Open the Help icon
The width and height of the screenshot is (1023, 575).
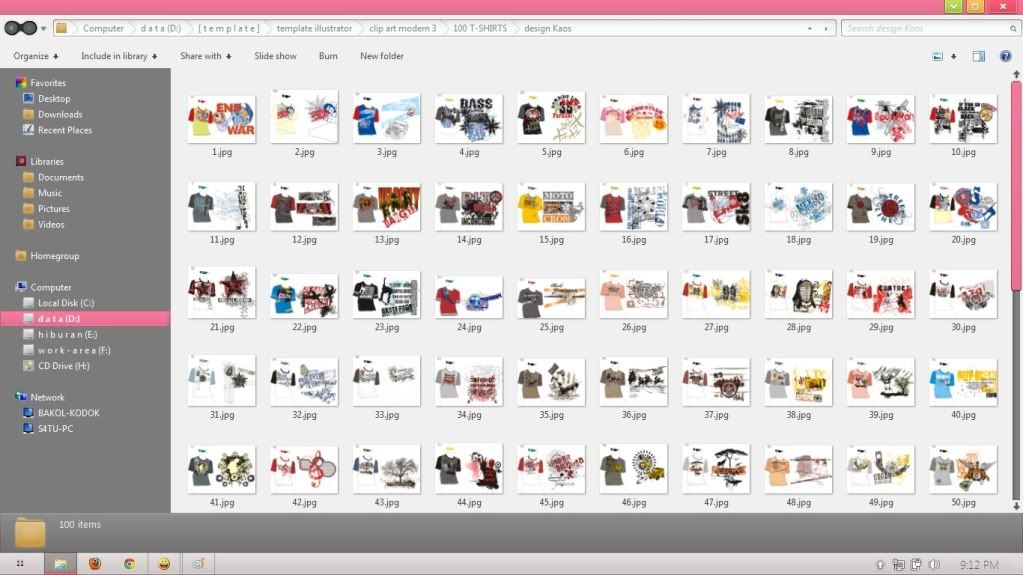pos(1005,56)
